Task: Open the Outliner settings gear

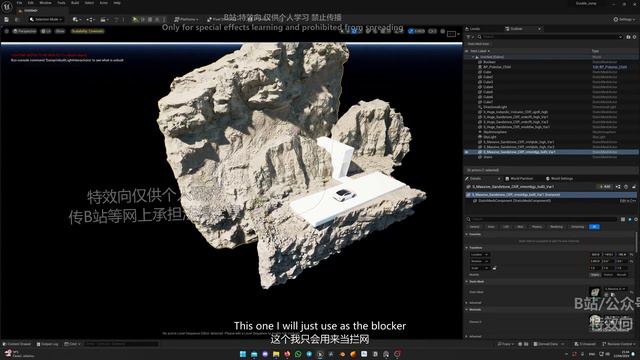Action: point(634,37)
